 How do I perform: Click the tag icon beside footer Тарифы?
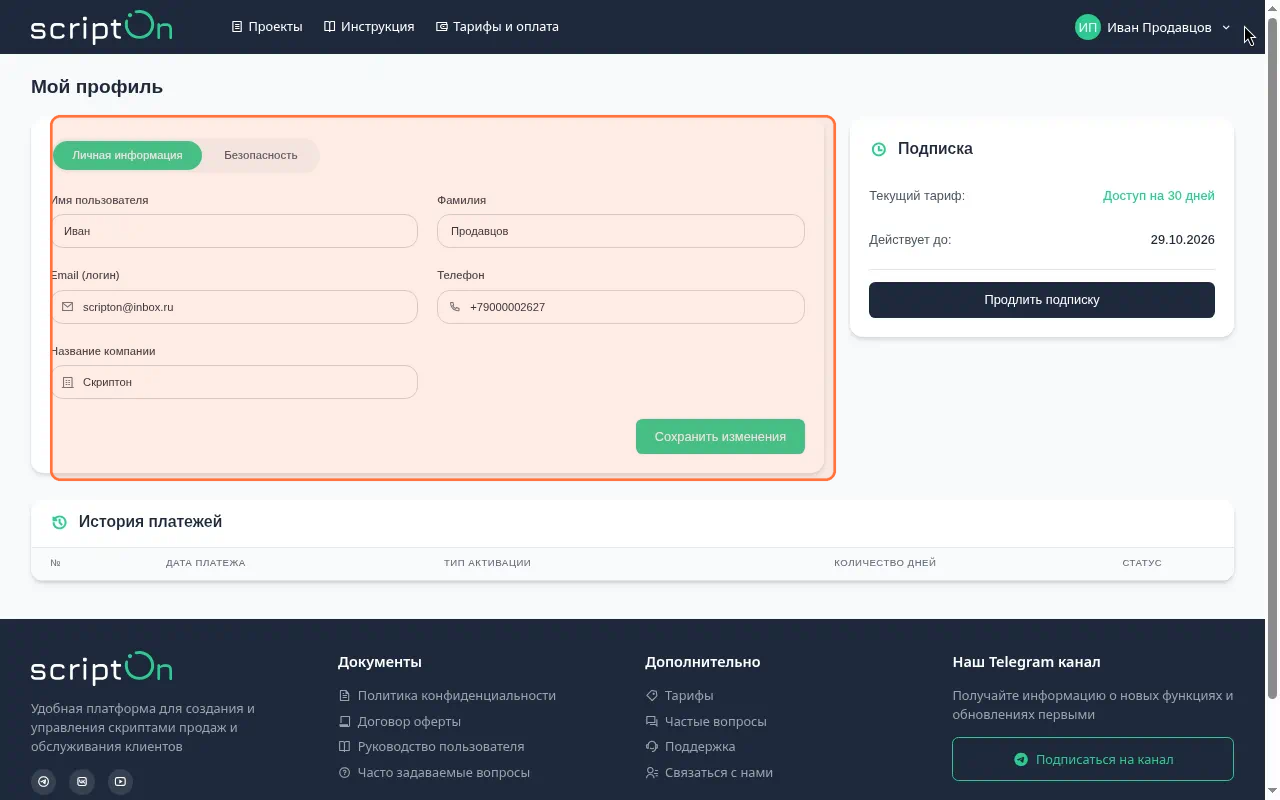coord(651,696)
